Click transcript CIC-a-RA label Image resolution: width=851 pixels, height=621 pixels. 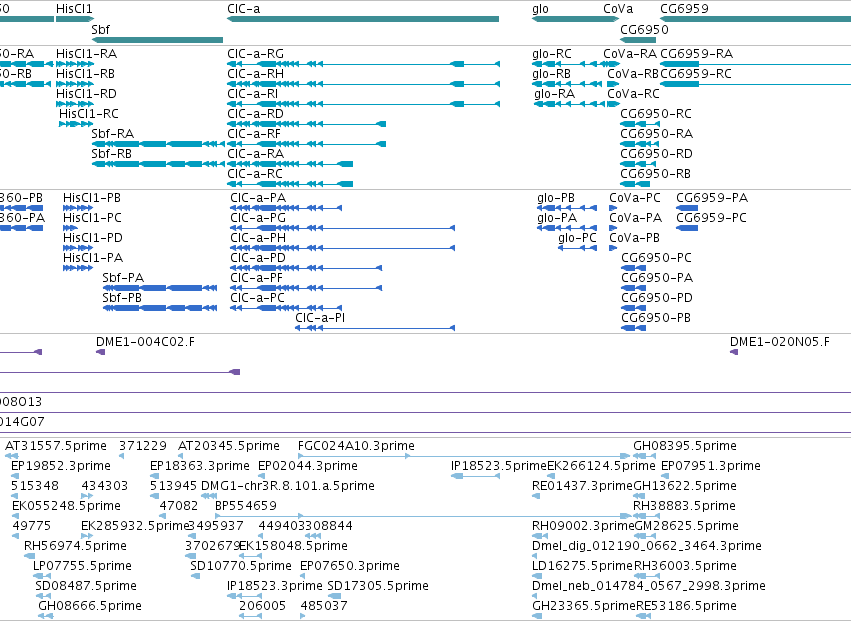pos(256,154)
